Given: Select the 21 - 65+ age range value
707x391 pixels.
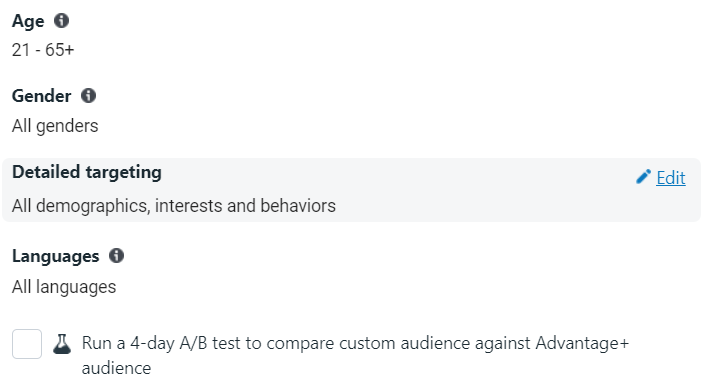Looking at the screenshot, I should [43, 50].
